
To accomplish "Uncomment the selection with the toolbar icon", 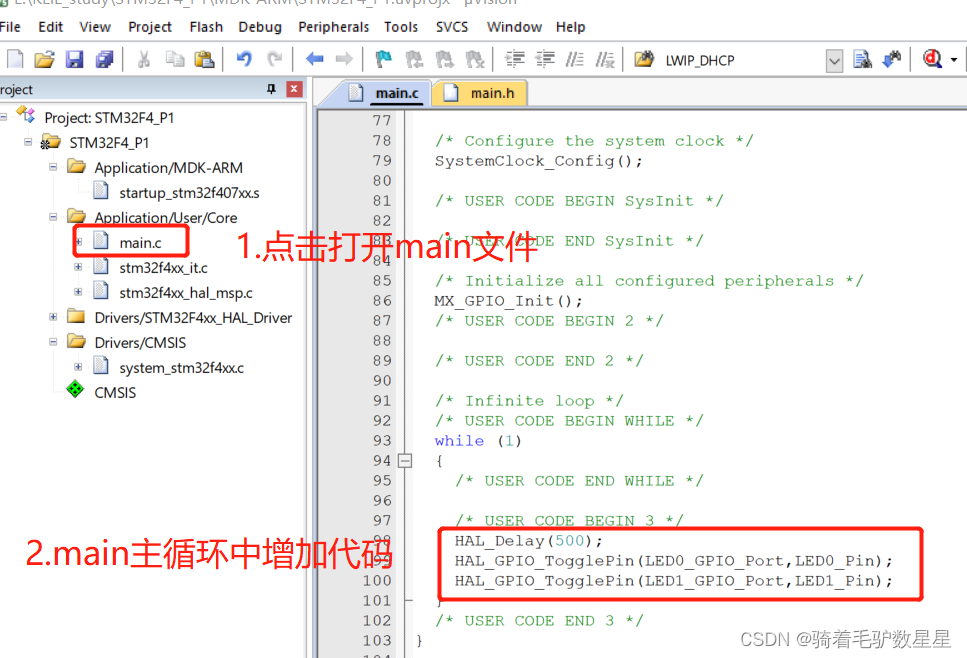I will (605, 59).
